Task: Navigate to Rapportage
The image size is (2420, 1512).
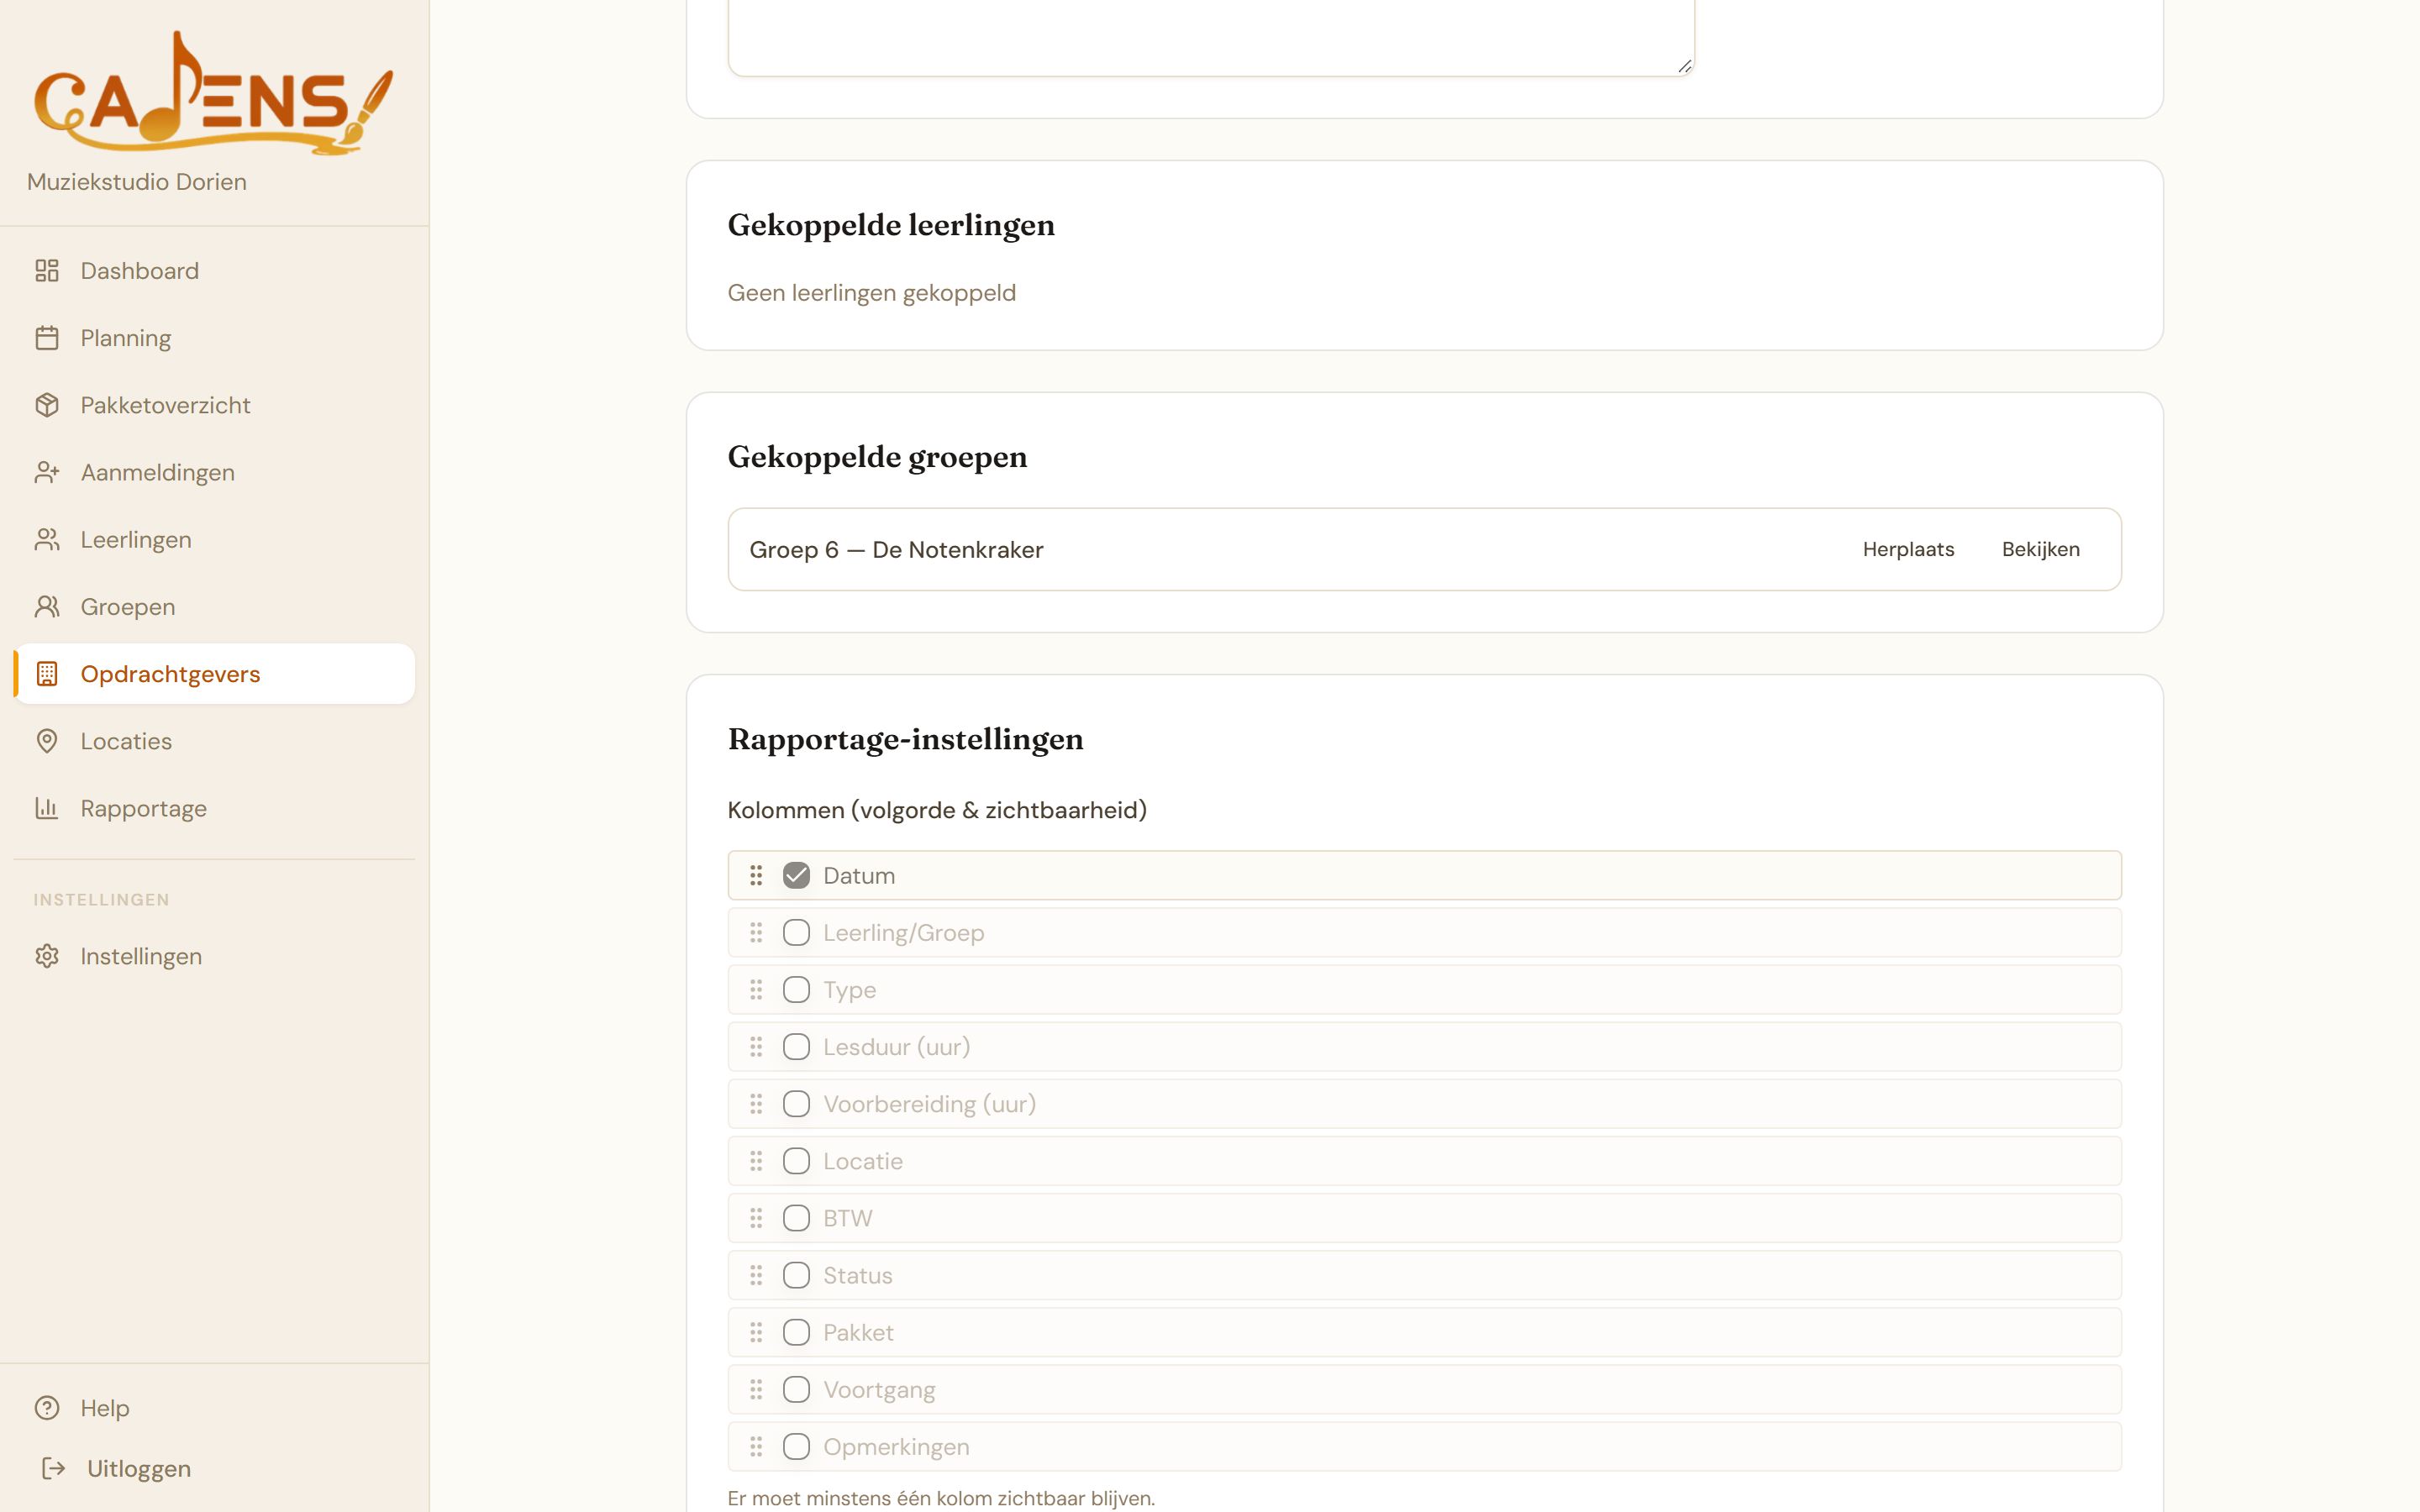Action: [x=214, y=808]
